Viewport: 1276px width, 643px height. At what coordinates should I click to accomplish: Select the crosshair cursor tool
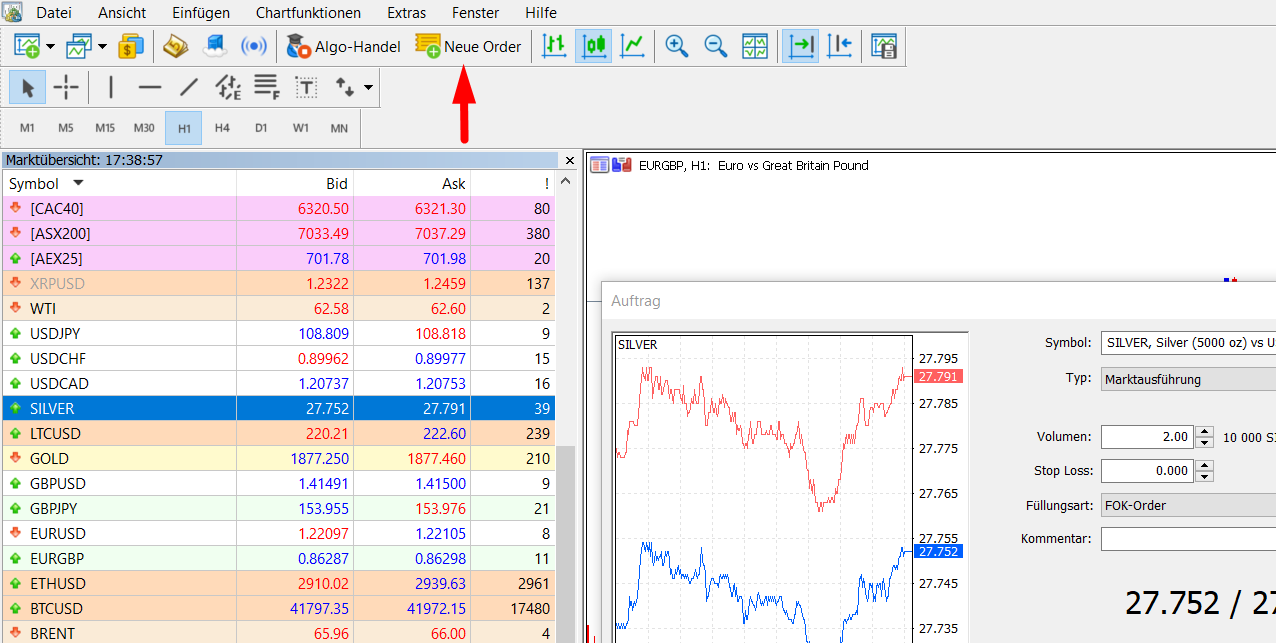coord(66,88)
